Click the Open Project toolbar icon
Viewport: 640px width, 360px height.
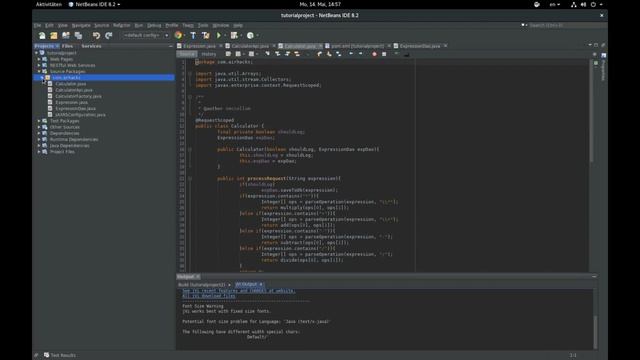(x=66, y=36)
